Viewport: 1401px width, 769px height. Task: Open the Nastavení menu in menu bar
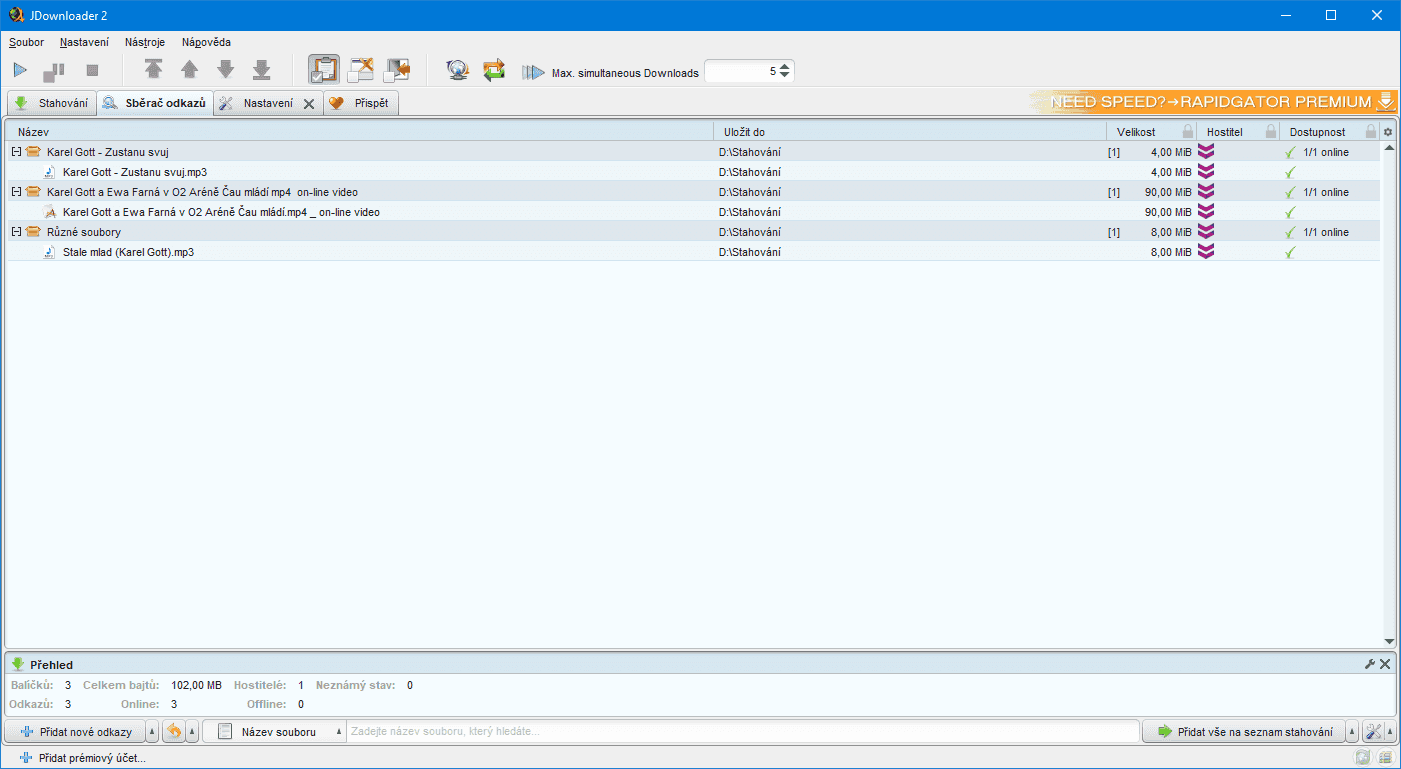tap(84, 42)
